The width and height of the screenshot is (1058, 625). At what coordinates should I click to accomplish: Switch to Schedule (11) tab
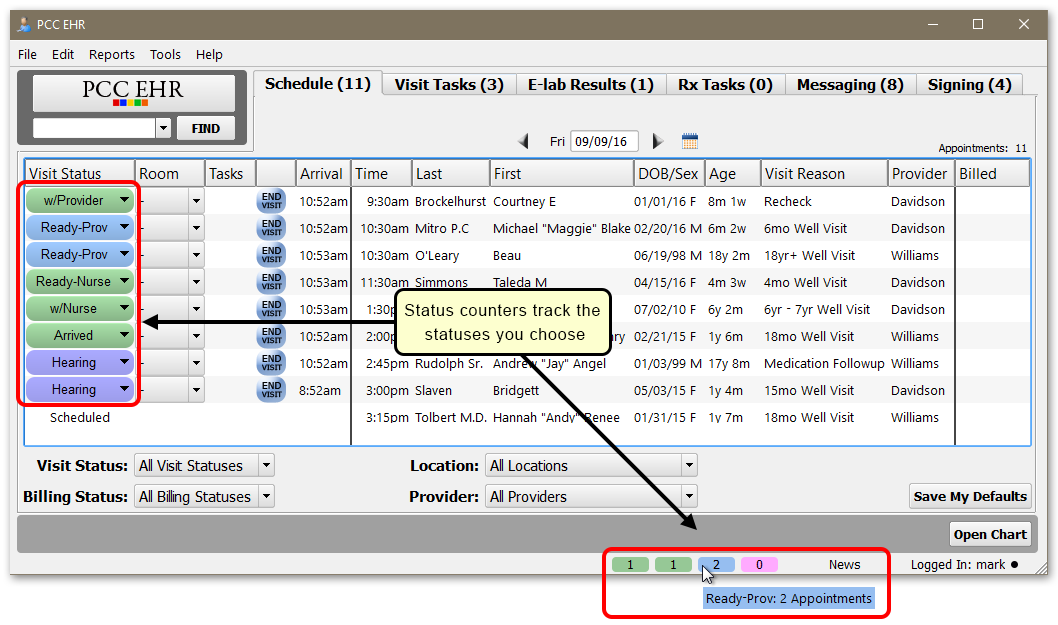coord(318,84)
